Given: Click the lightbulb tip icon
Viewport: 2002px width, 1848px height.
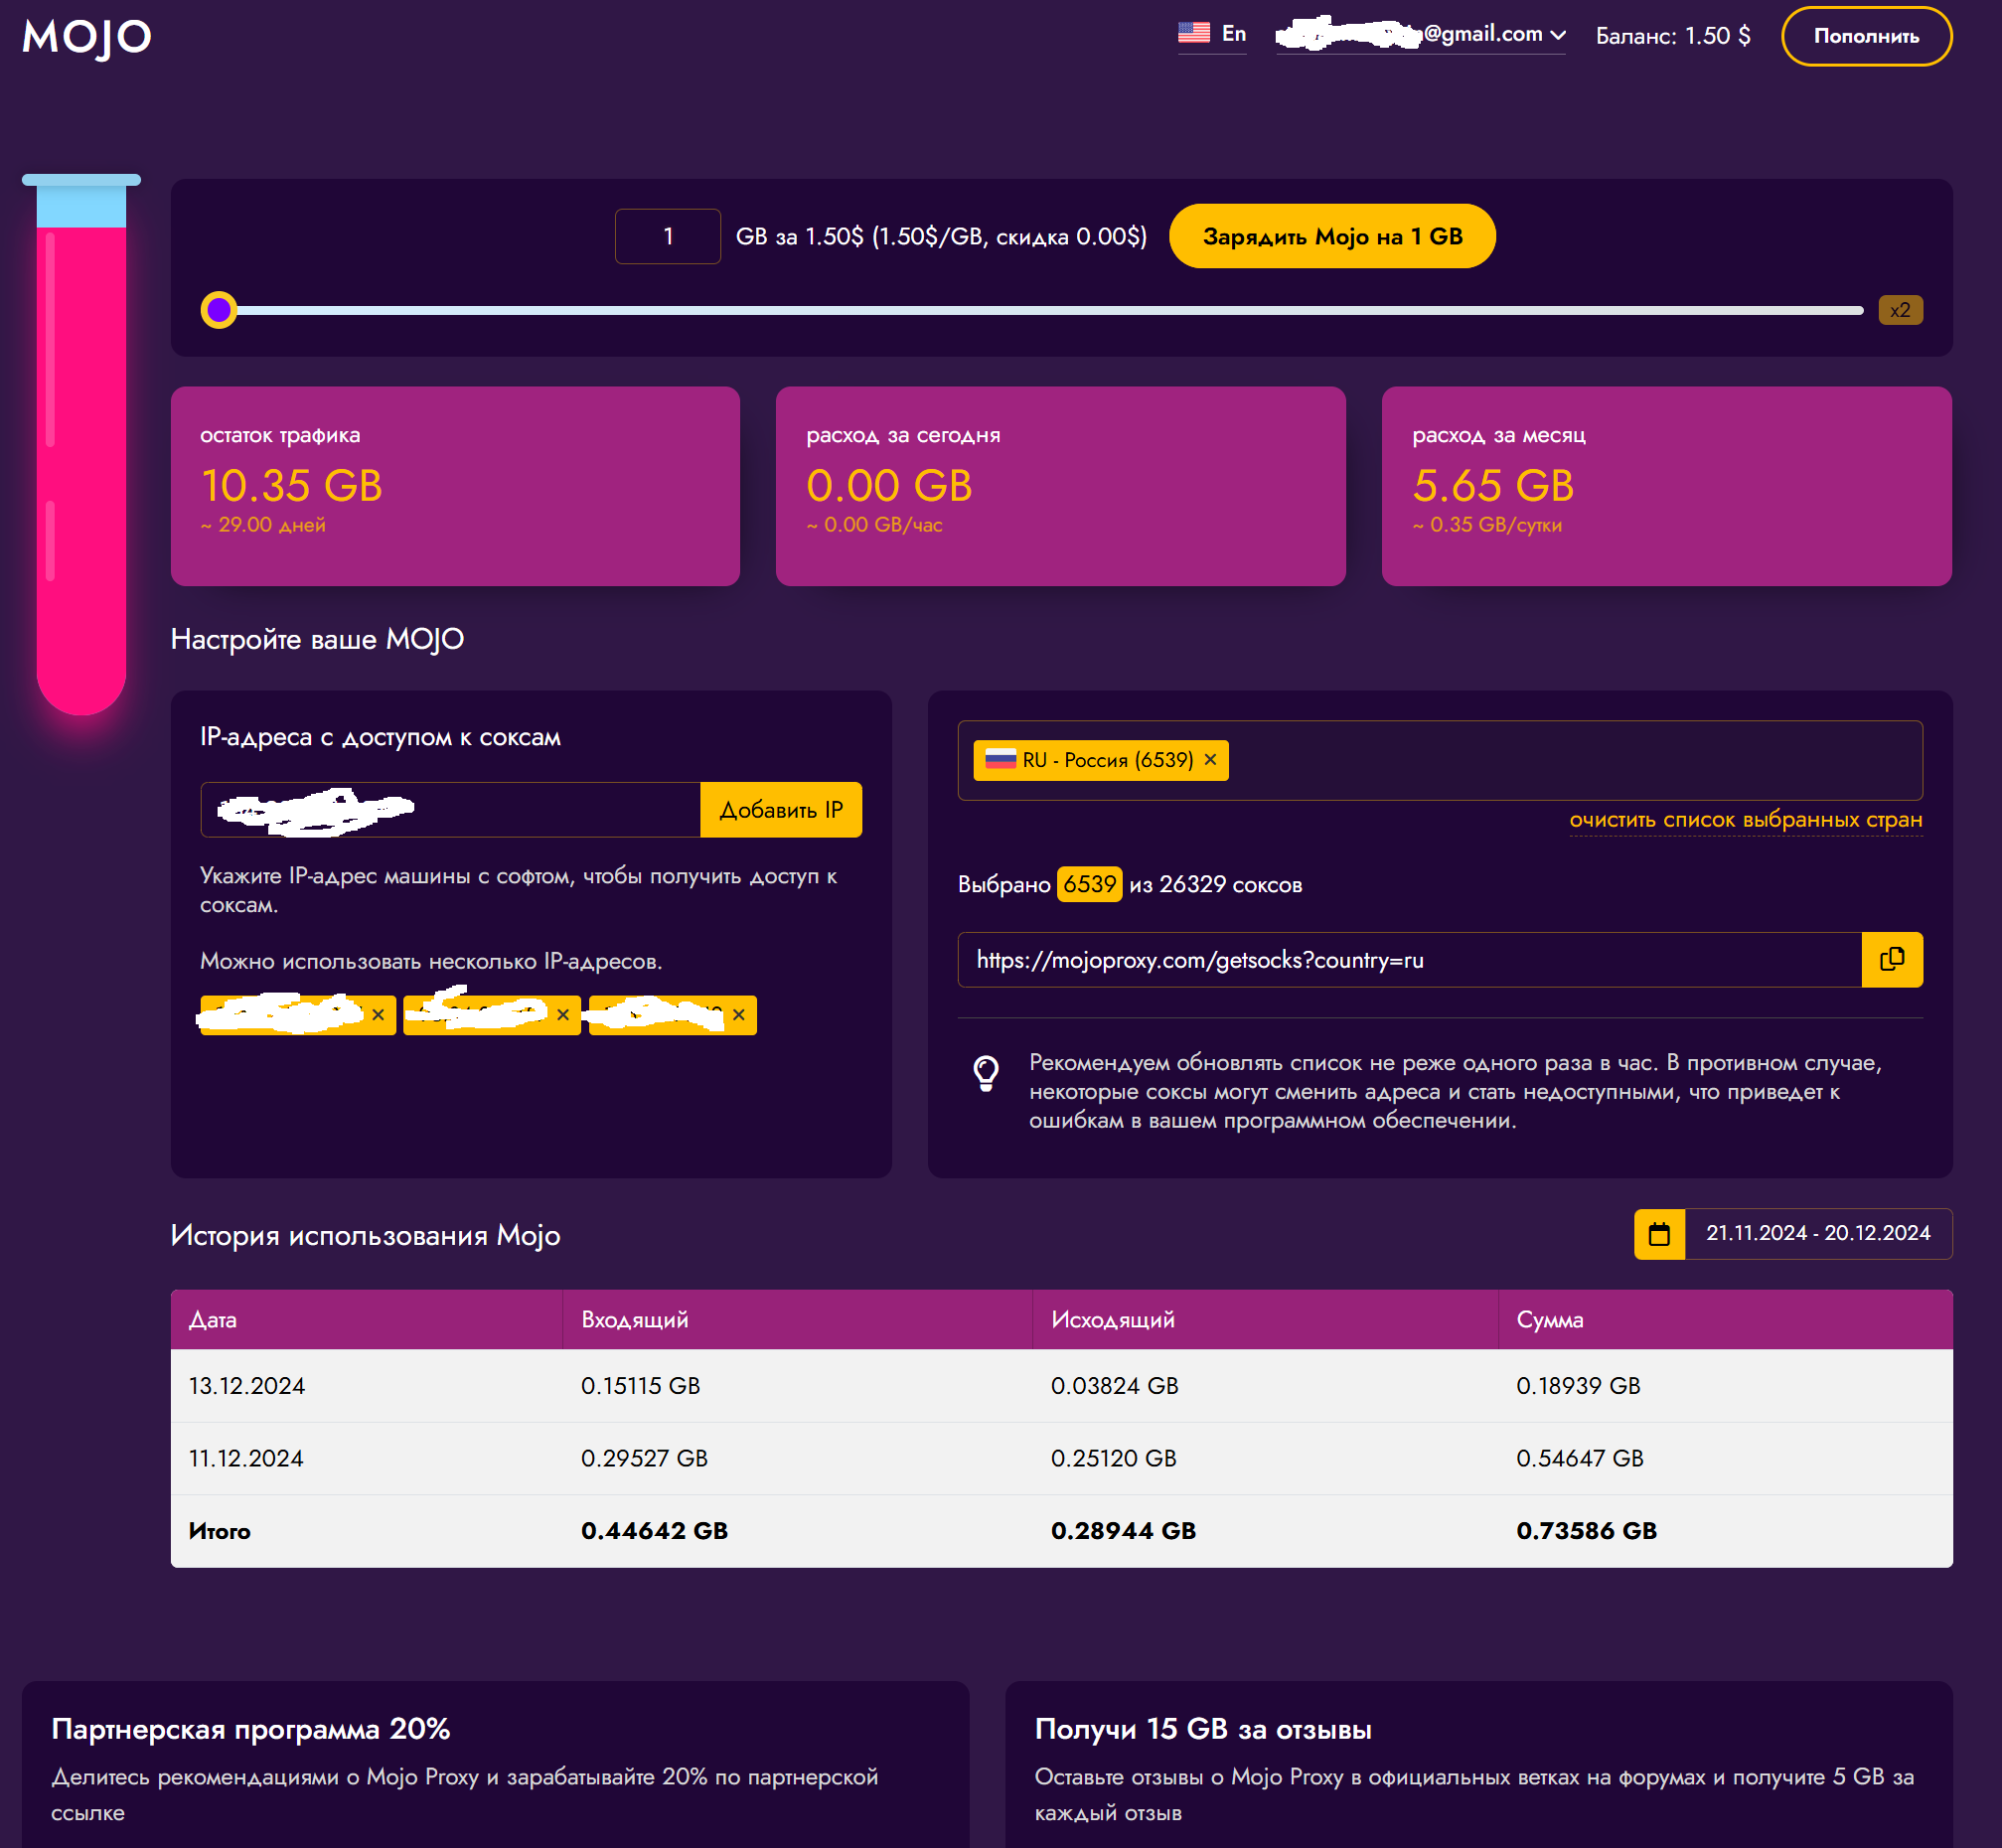Looking at the screenshot, I should pos(986,1073).
